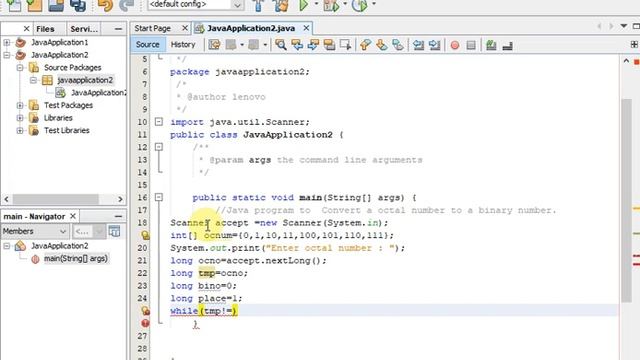640x360 pixels.
Task: Close the Navigator panel tab
Action: 73,216
